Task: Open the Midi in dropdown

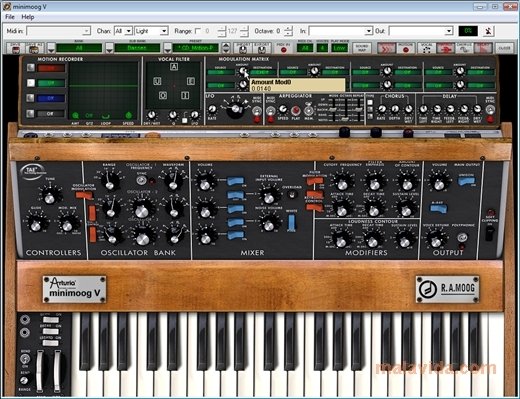Action: (58, 31)
